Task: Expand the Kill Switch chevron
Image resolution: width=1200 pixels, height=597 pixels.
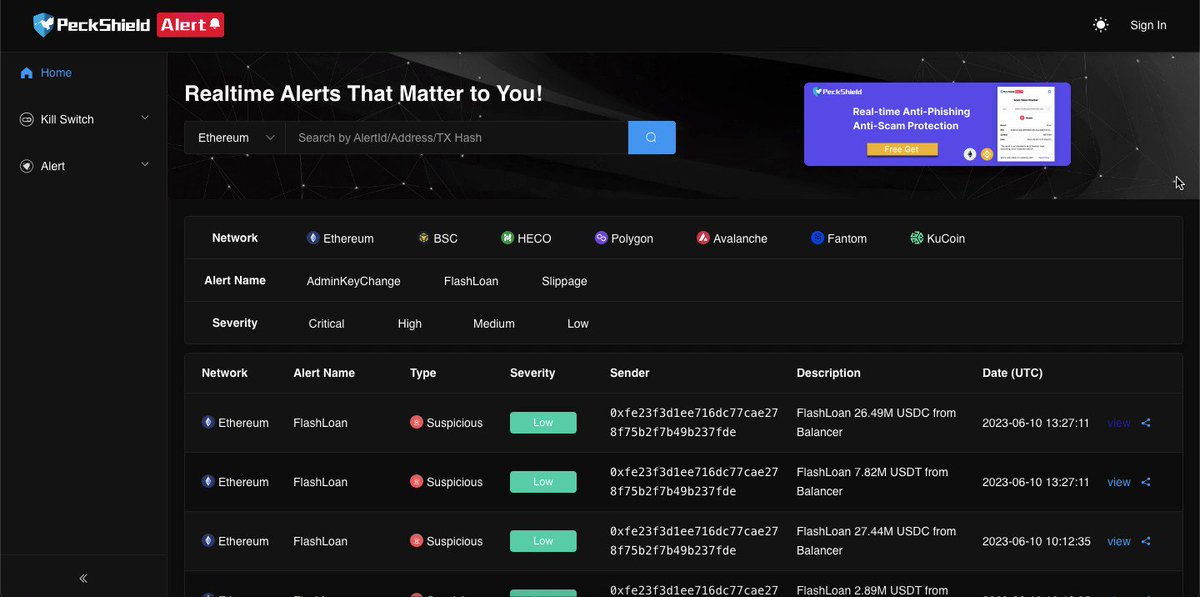Action: 145,118
